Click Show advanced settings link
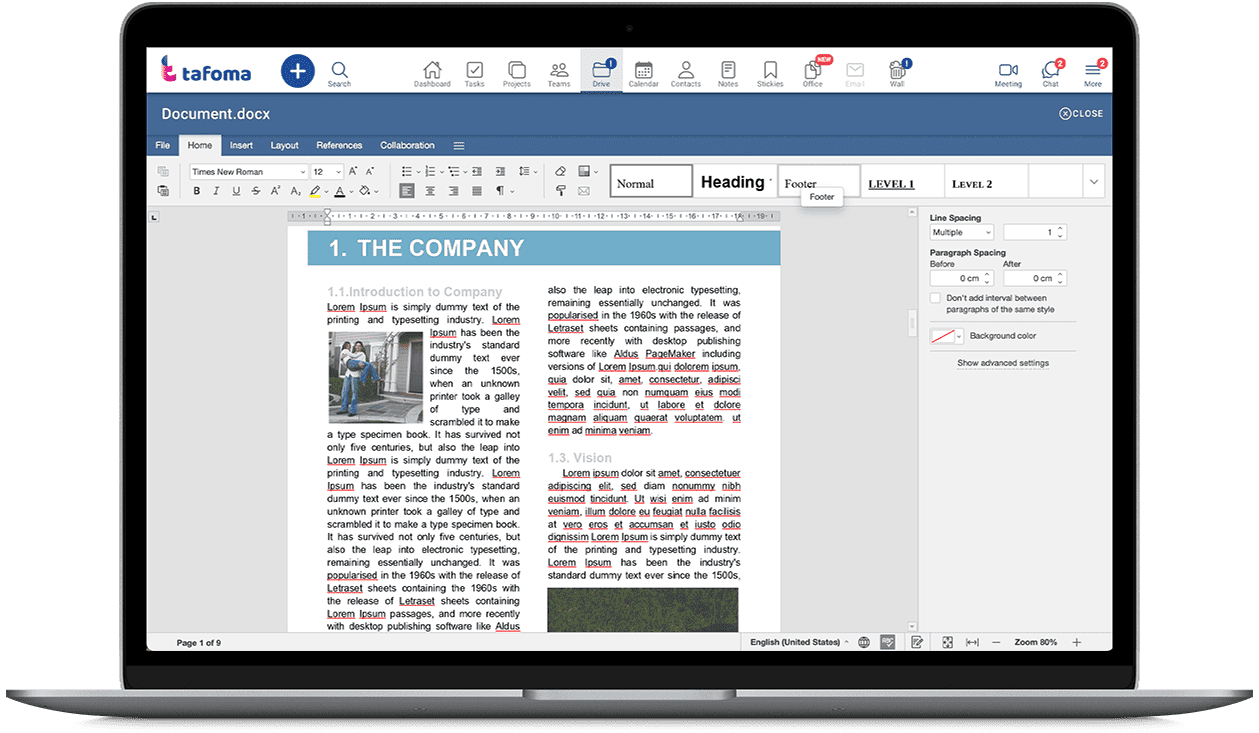The height and width of the screenshot is (733, 1259). coord(1002,363)
